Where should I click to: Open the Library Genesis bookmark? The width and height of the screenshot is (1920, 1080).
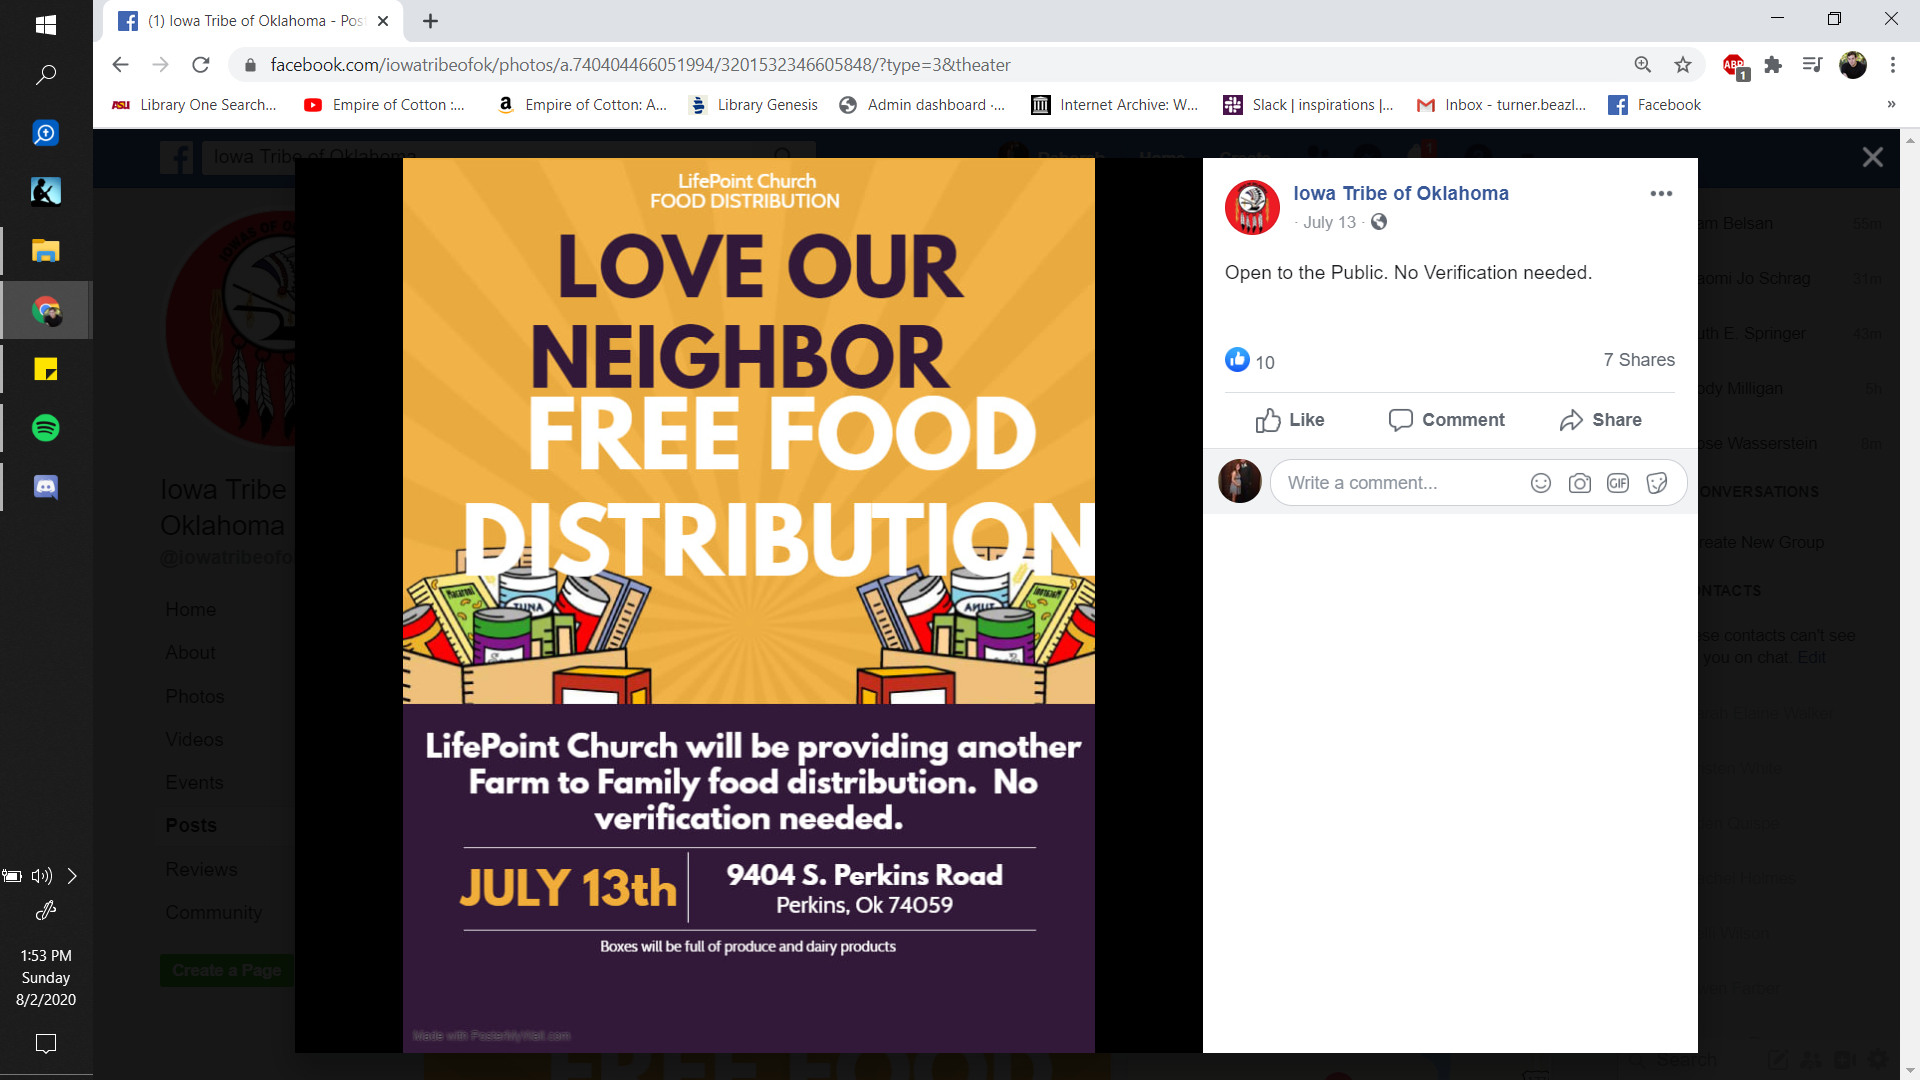(x=754, y=105)
